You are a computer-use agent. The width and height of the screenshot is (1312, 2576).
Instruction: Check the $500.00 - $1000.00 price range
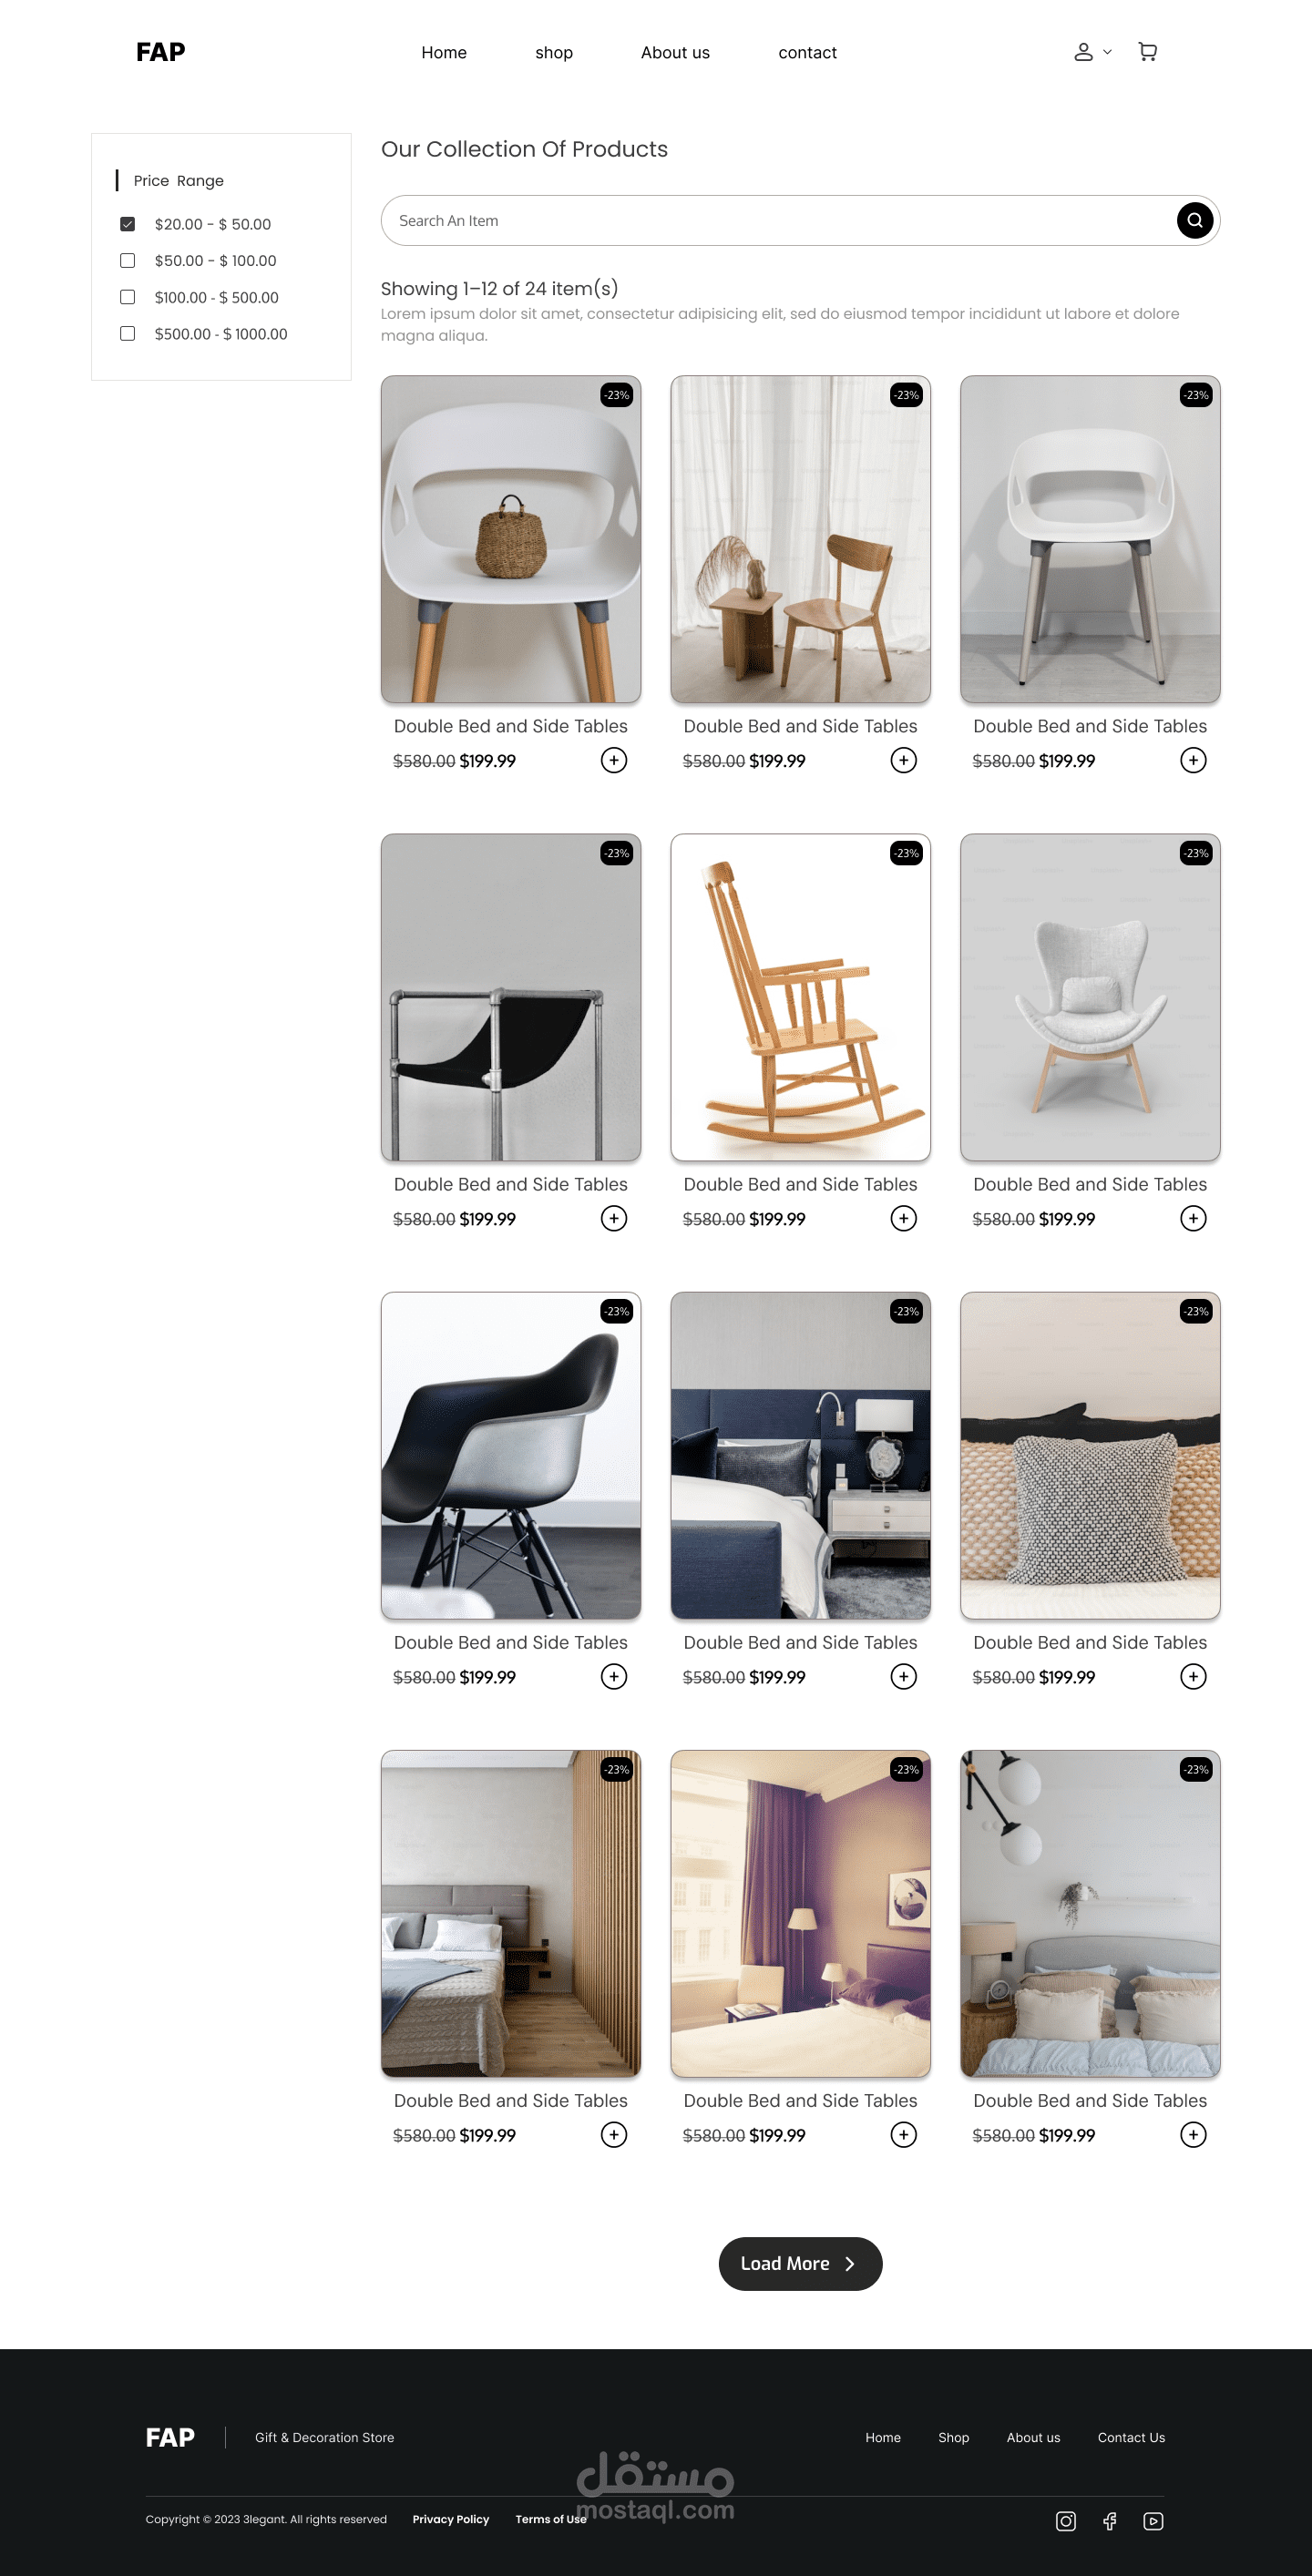tap(127, 333)
